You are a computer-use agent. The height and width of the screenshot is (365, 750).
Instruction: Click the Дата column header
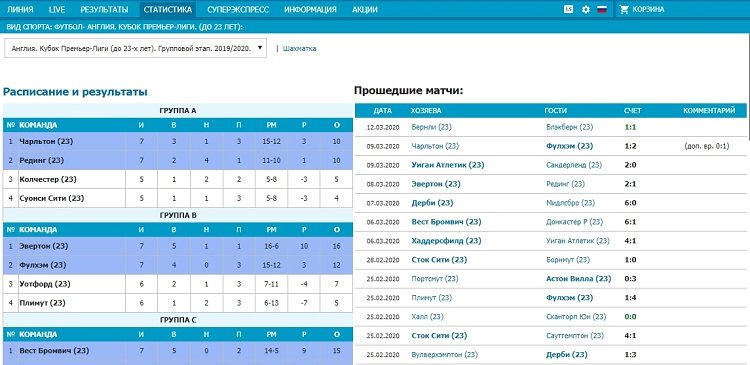[x=383, y=111]
